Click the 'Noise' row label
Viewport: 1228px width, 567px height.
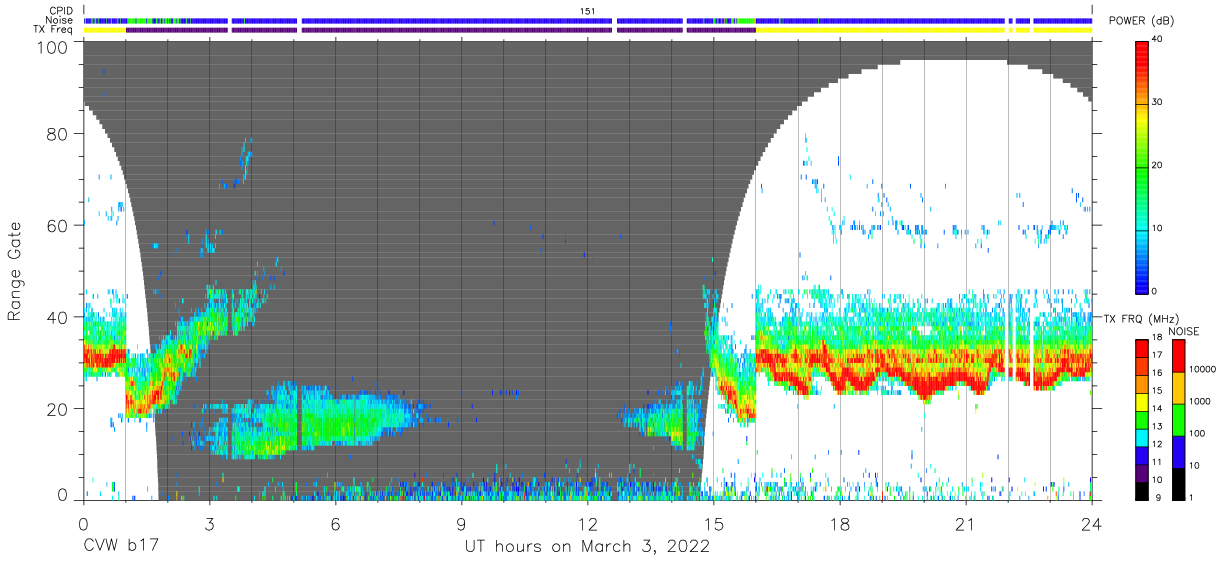click(x=61, y=20)
